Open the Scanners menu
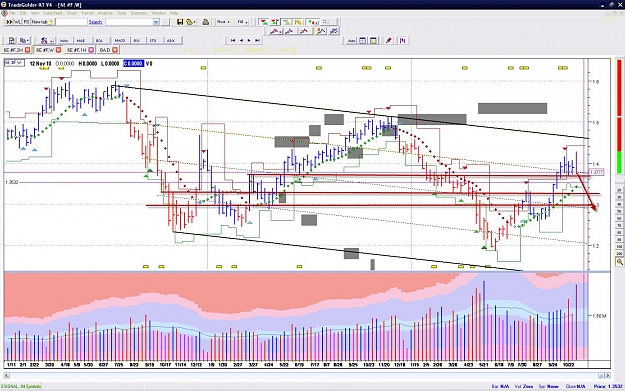The image size is (625, 391). click(x=139, y=13)
